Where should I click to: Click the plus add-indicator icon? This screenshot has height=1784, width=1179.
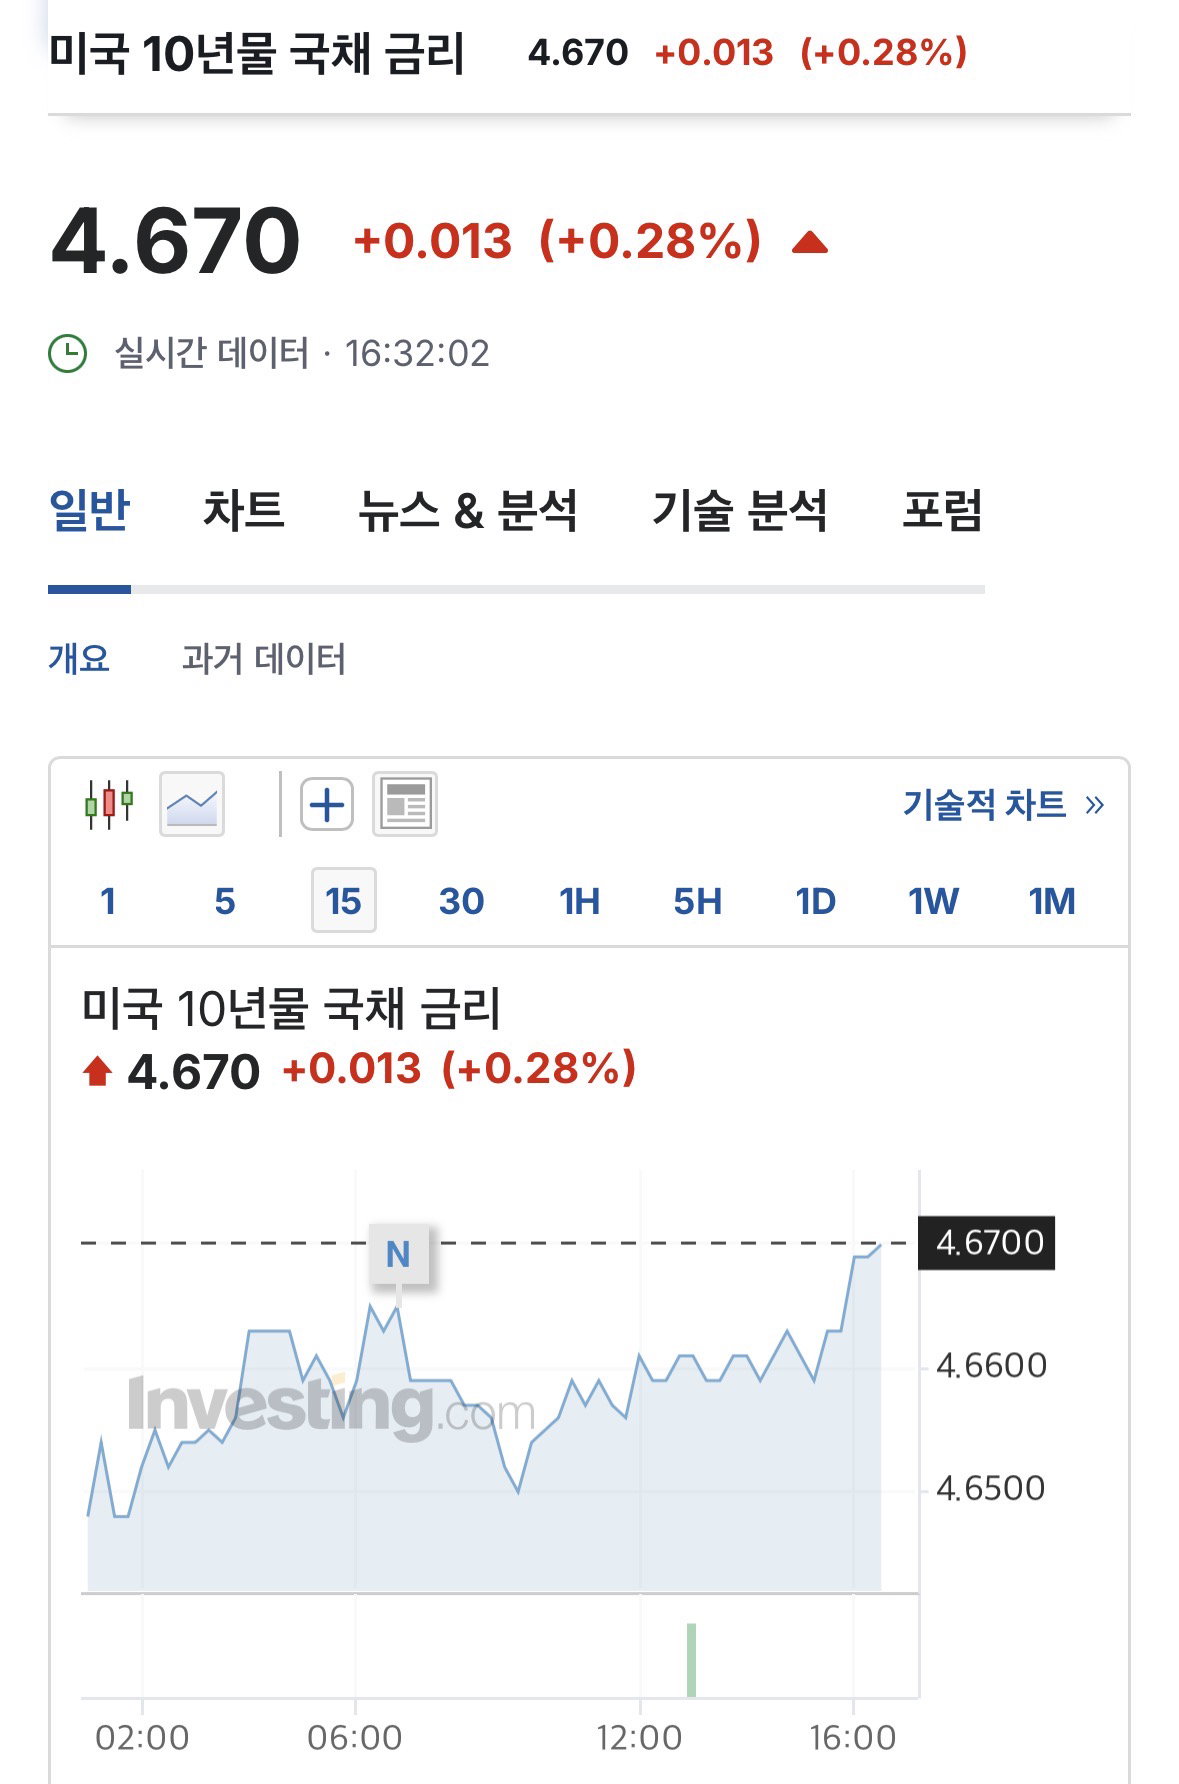click(x=327, y=804)
